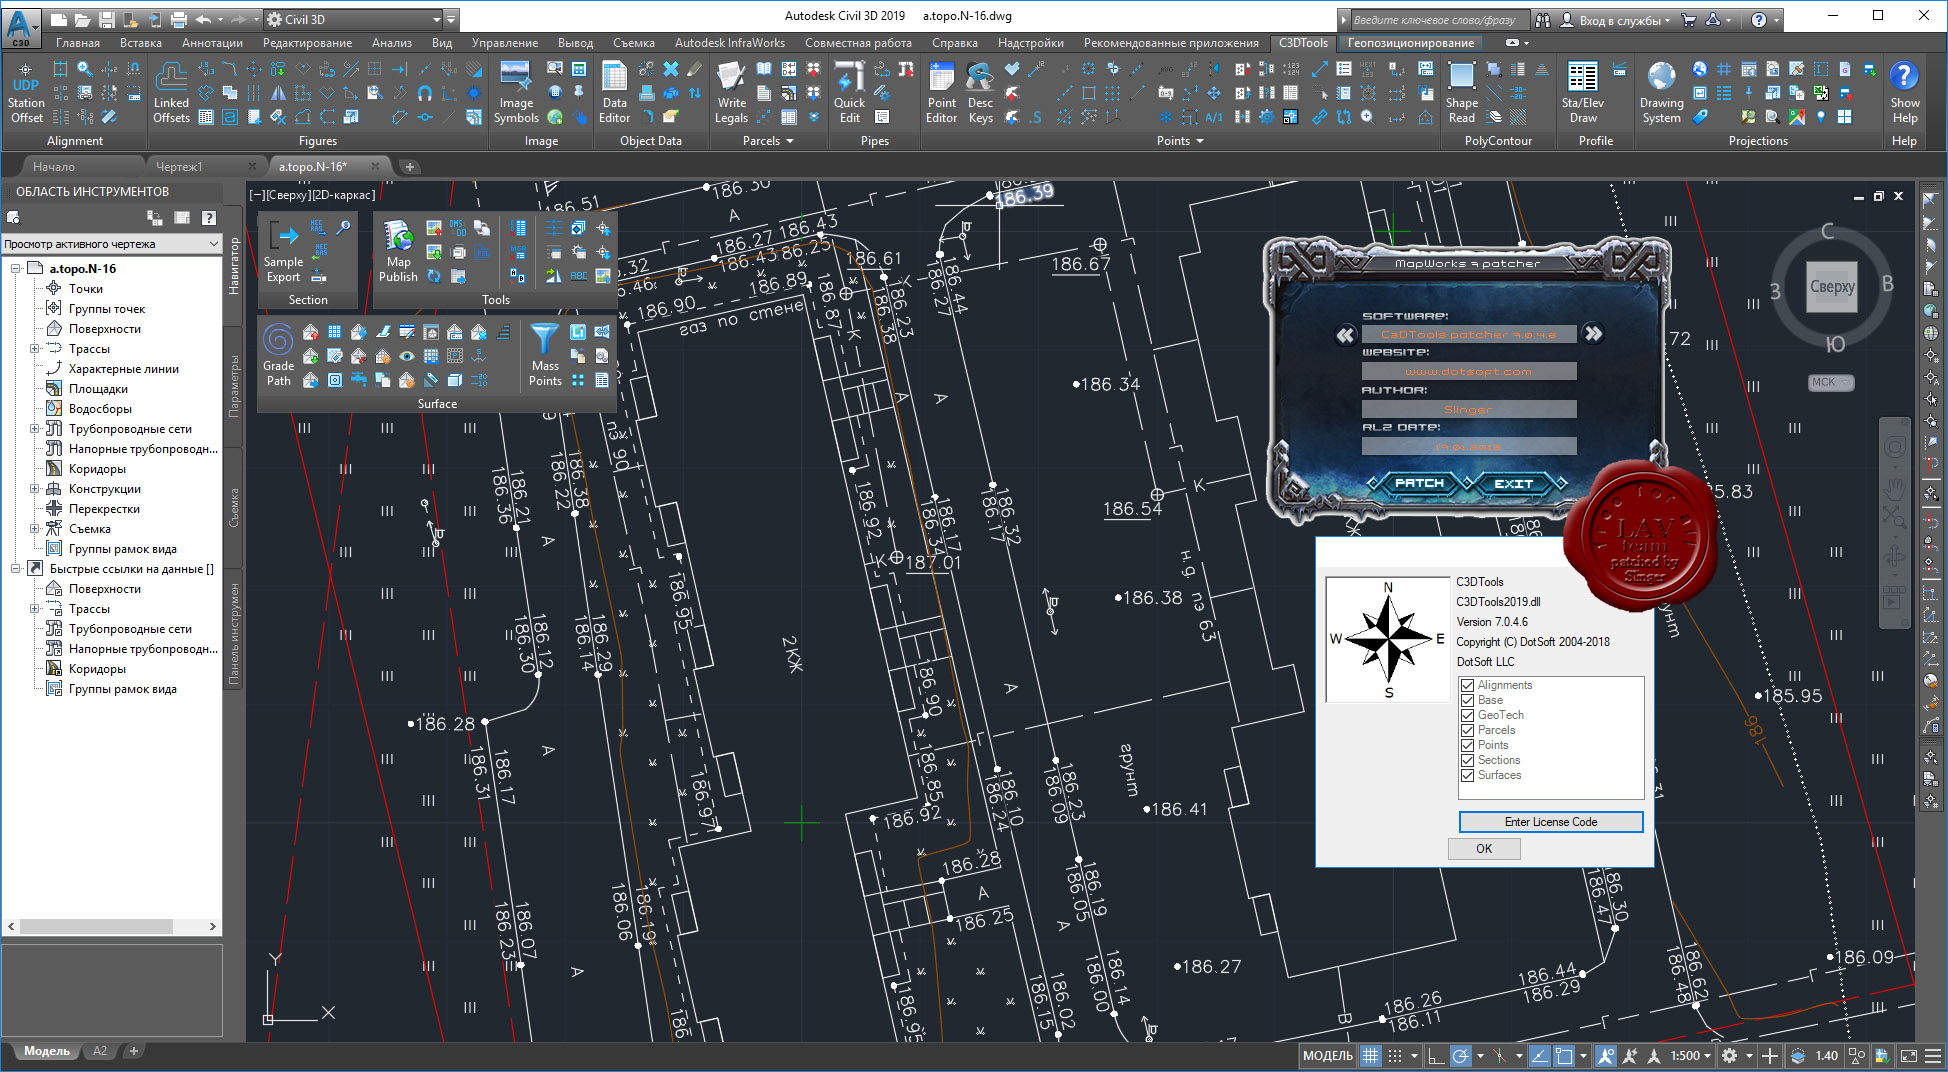Toggle the drawing grid display in status bar
Viewport: 1948px width, 1072px height.
click(x=1370, y=1055)
